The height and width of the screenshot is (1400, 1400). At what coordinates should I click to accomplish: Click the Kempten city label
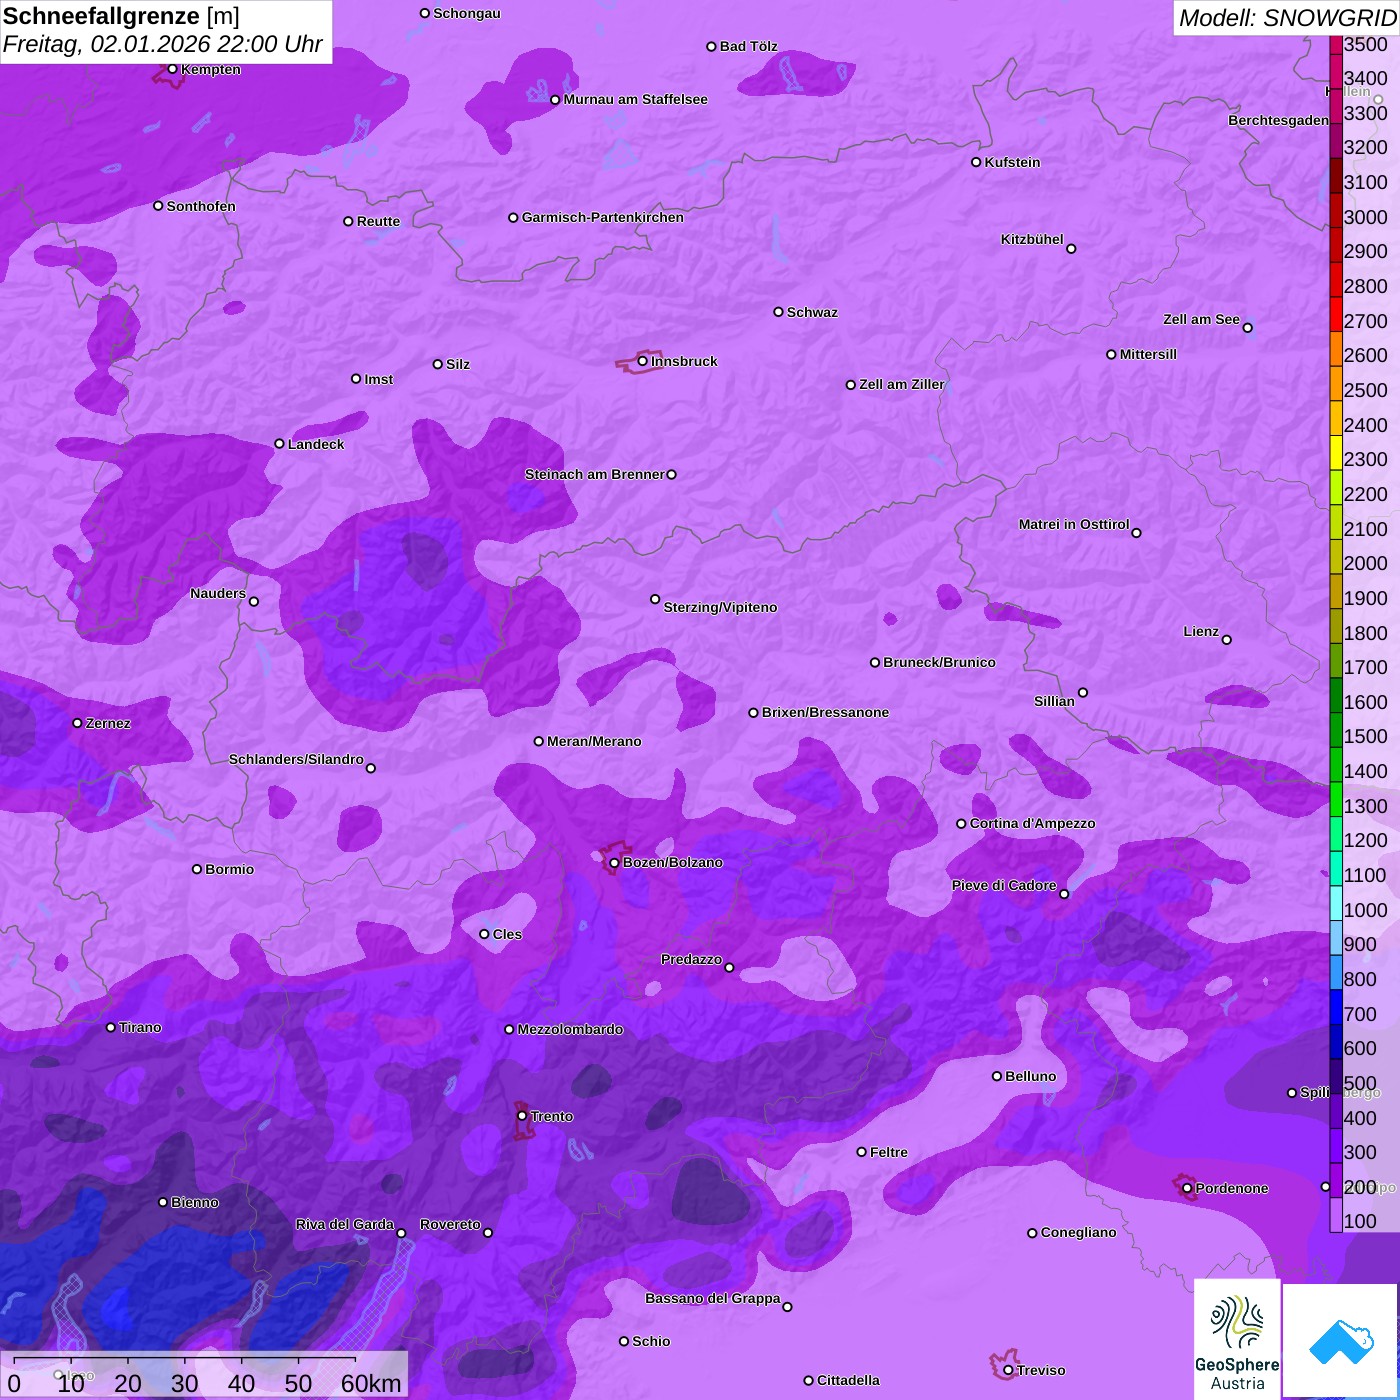pyautogui.click(x=210, y=69)
